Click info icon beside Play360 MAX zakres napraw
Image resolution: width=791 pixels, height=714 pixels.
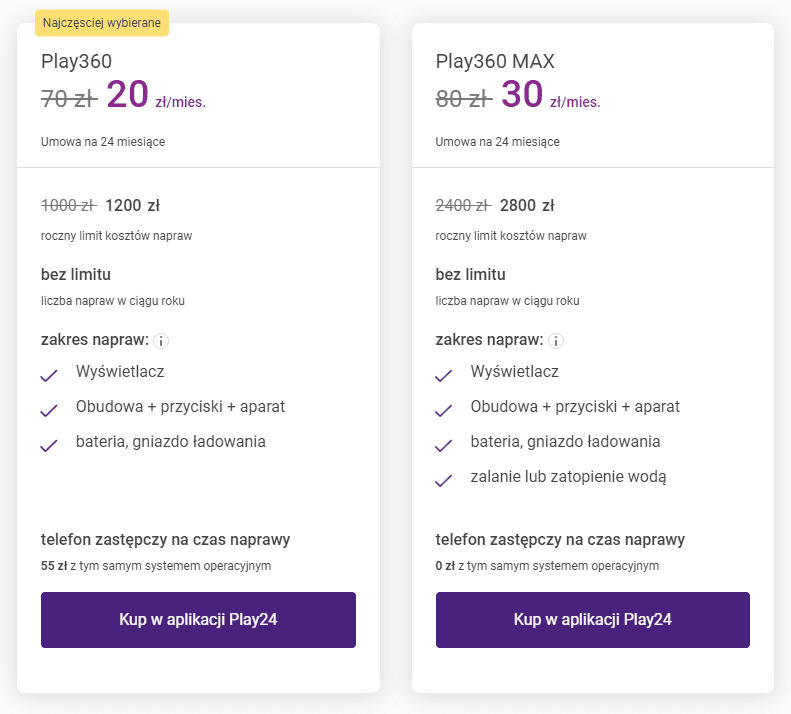point(557,341)
